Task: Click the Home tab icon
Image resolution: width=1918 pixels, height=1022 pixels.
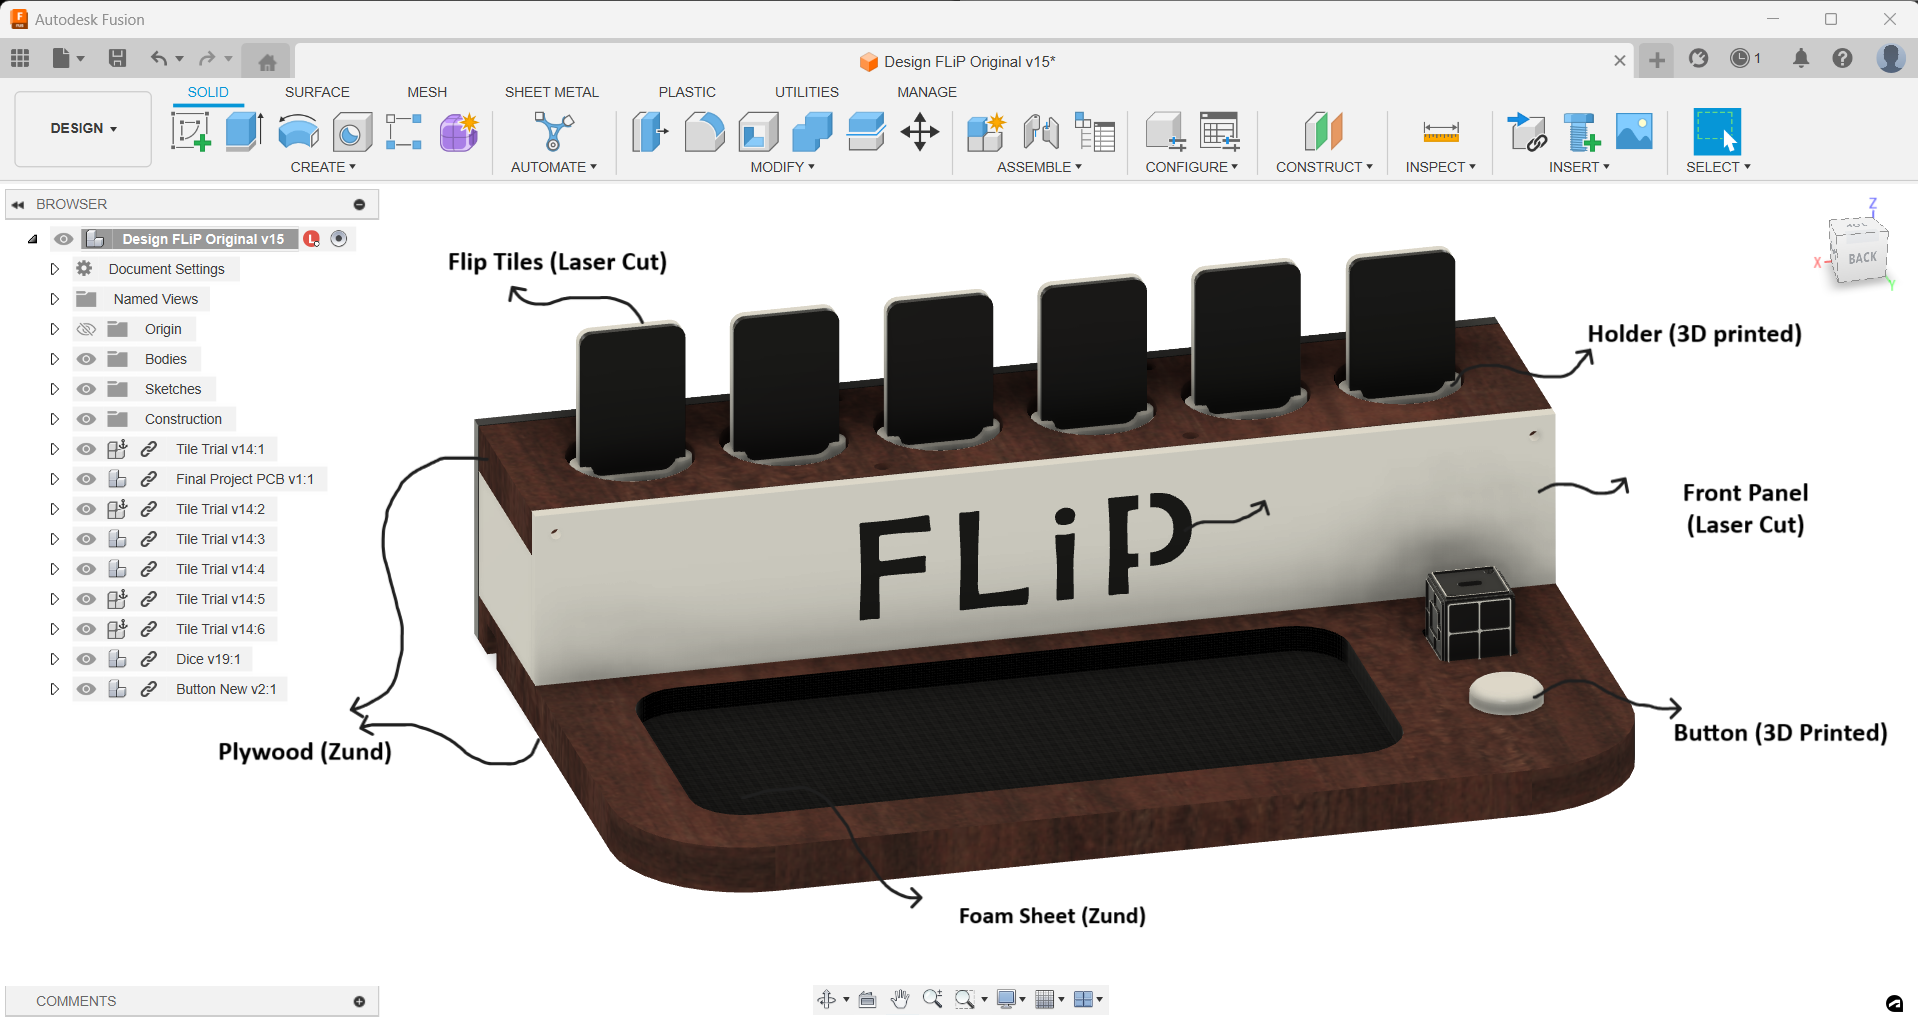Action: click(x=267, y=62)
